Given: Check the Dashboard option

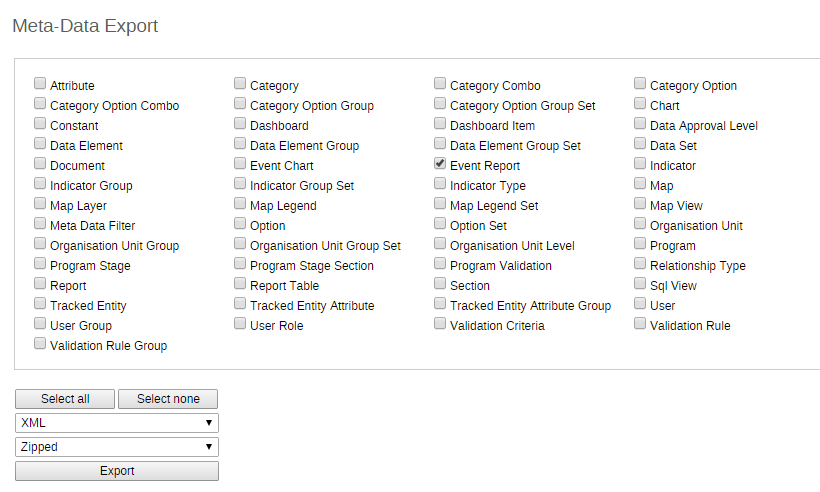Looking at the screenshot, I should 240,124.
